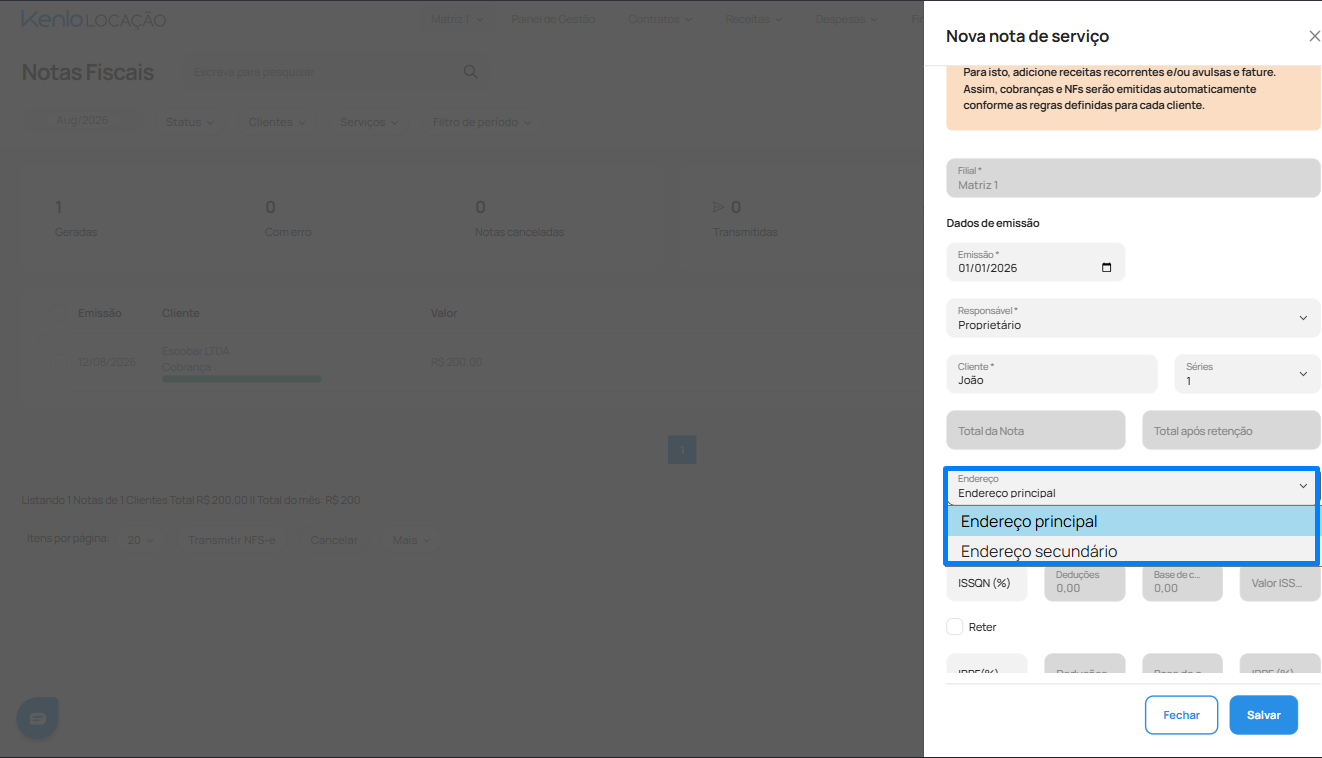The image size is (1322, 758).
Task: Click the Notas canceladas counter
Action: pos(520,219)
